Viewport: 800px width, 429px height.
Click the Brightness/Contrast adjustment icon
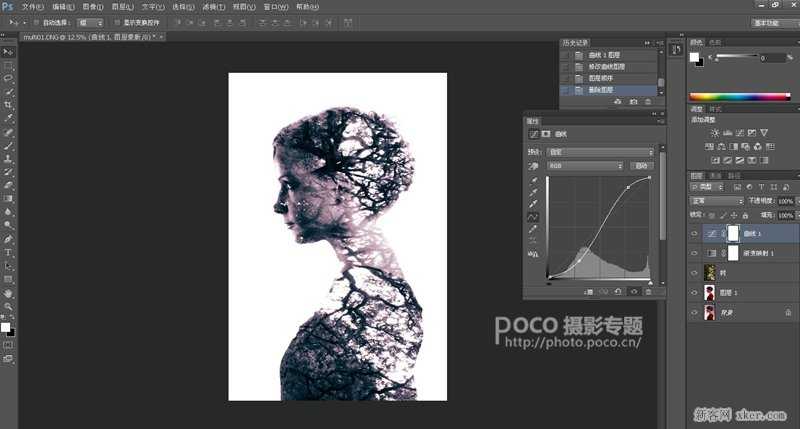714,132
